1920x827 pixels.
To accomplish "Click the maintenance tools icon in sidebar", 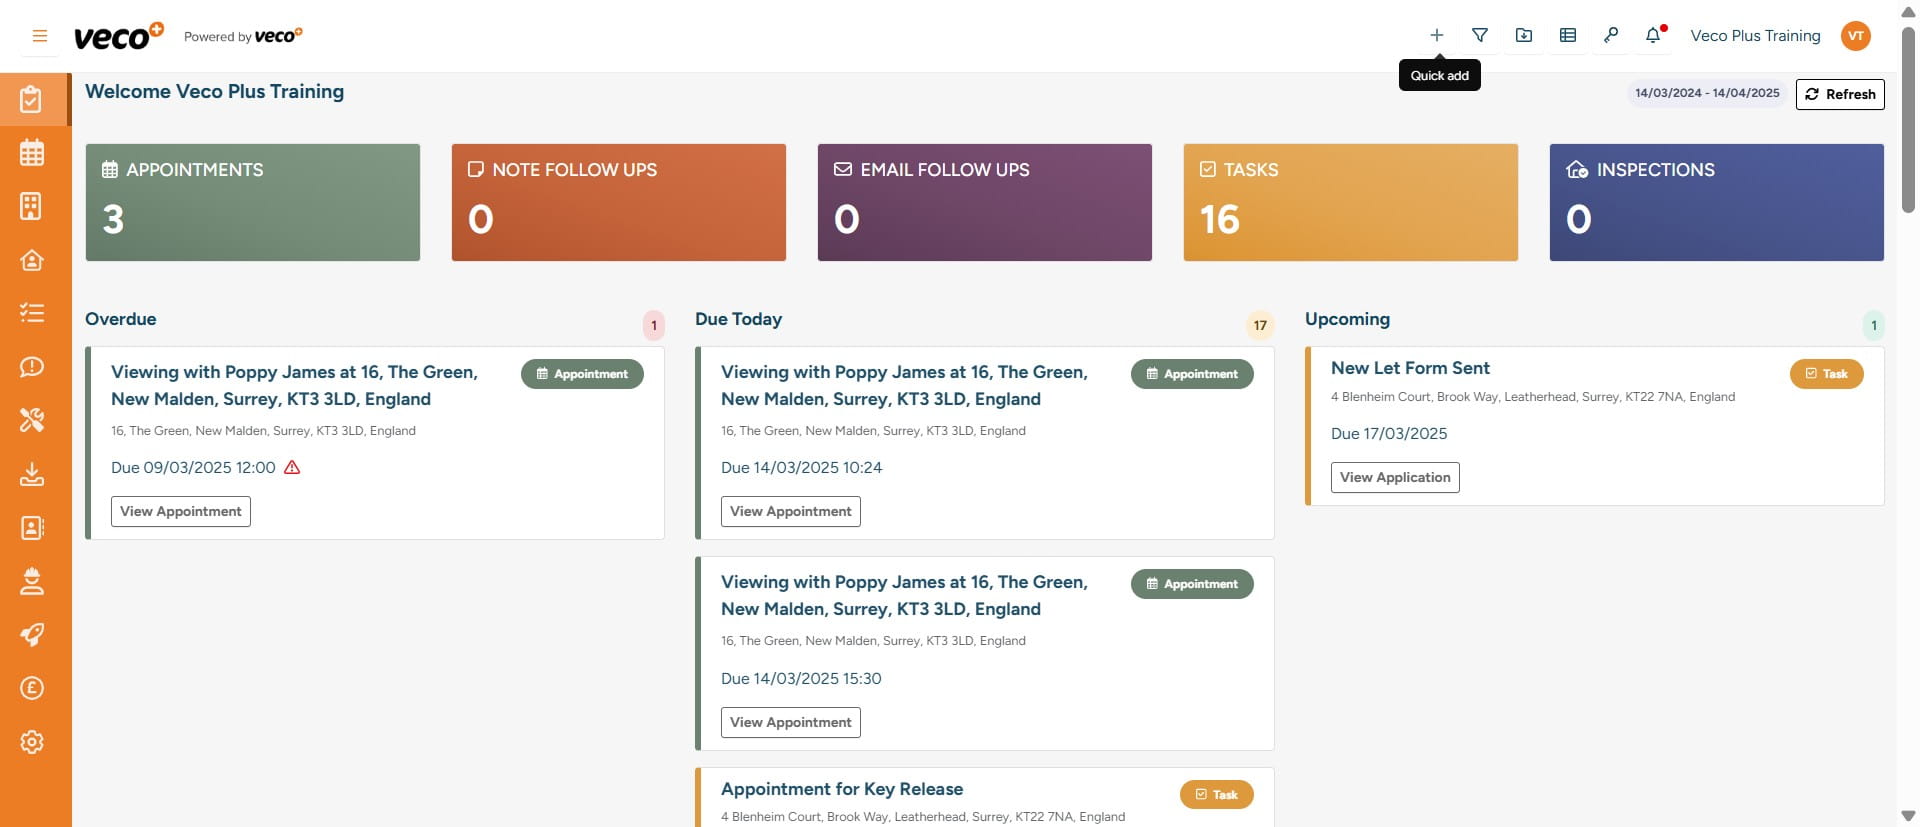I will click(32, 420).
